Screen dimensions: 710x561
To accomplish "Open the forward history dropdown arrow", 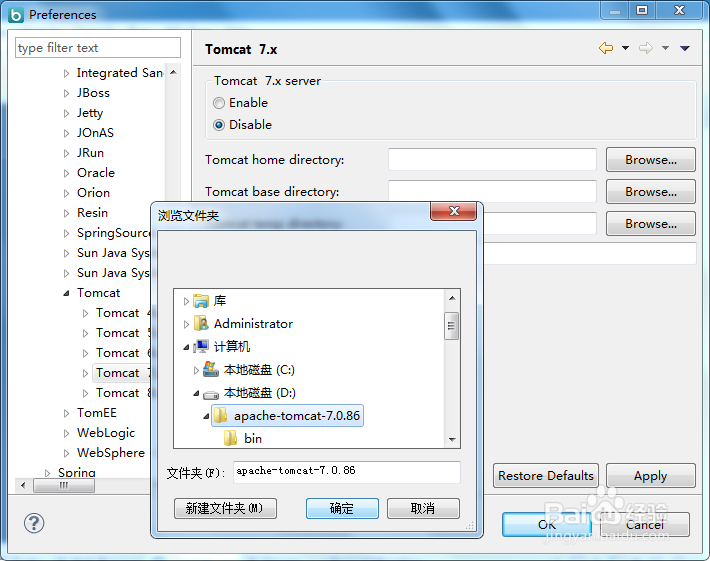I will coord(665,48).
